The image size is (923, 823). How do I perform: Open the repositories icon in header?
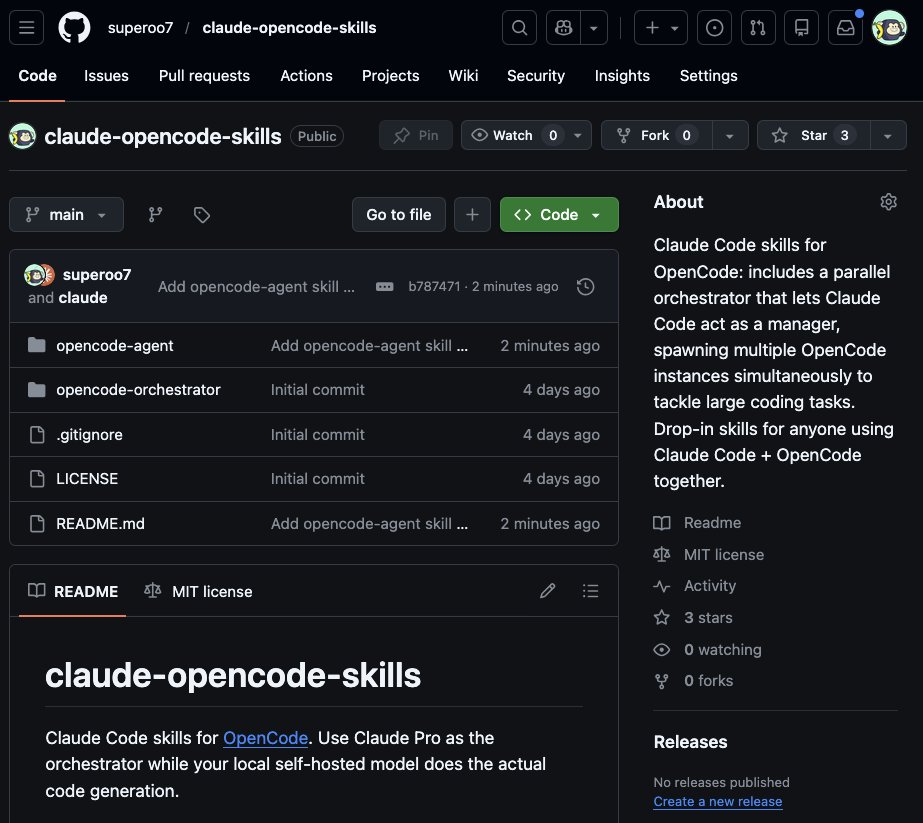coord(801,28)
